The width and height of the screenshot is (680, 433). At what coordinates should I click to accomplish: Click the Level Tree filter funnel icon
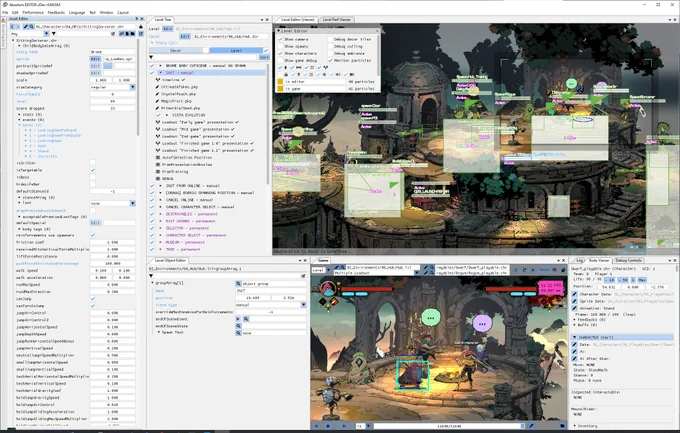coord(151,57)
